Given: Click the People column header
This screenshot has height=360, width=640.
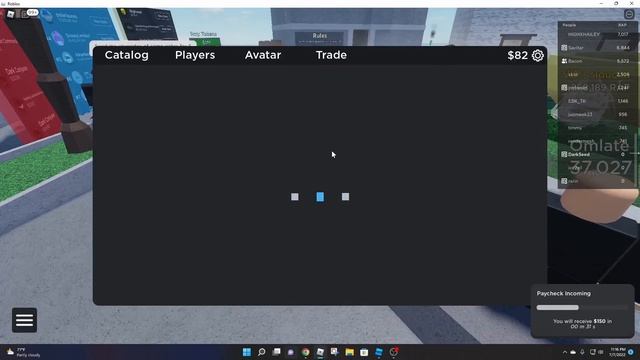Looking at the screenshot, I should tap(569, 25).
